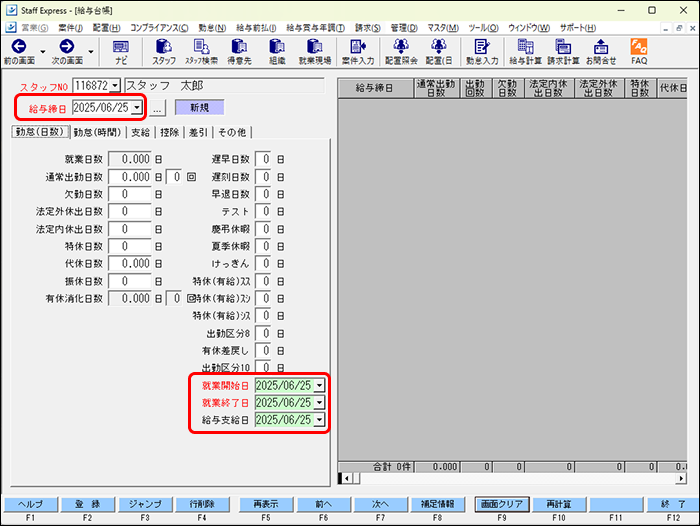Click the grid's right scroll arrow
Image resolution: width=700 pixels, height=526 pixels.
(x=681, y=478)
